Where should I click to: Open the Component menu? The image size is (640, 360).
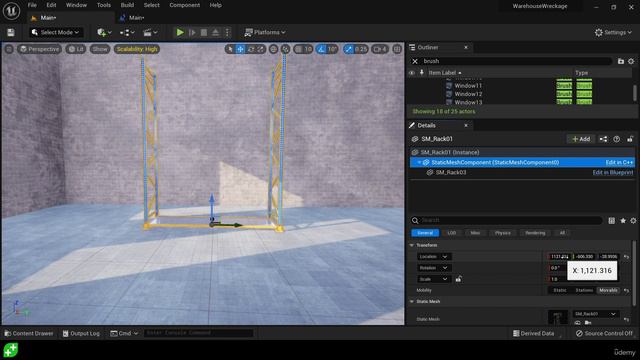[x=184, y=5]
